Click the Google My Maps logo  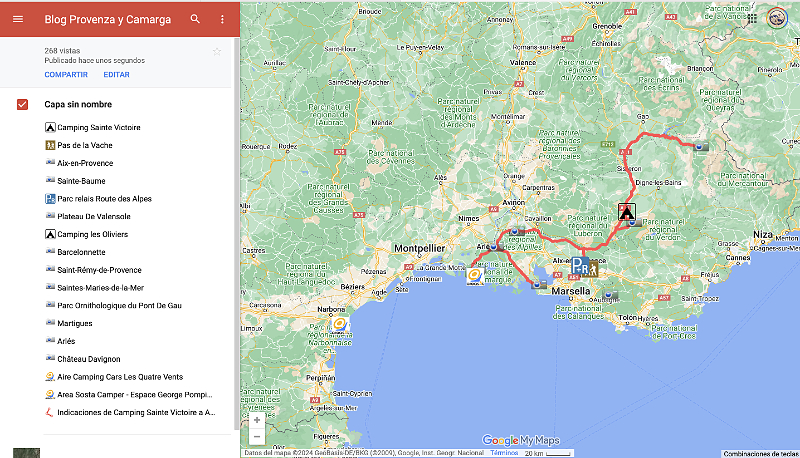tap(521, 440)
